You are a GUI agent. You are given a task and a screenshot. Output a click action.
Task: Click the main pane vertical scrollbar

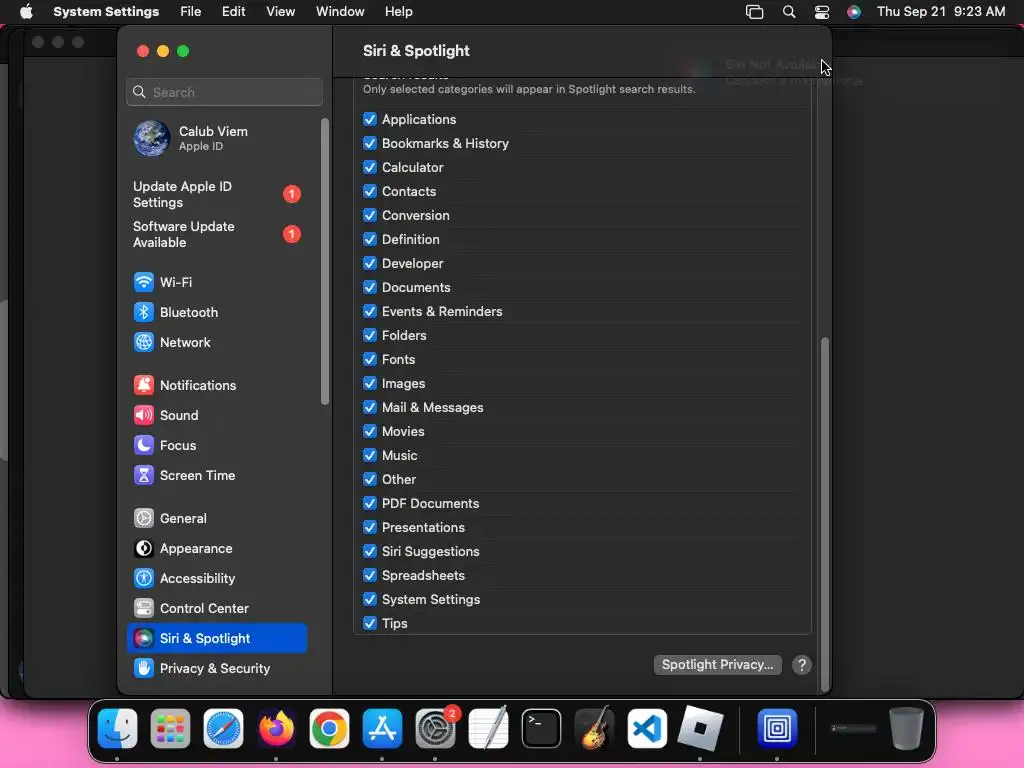click(825, 513)
